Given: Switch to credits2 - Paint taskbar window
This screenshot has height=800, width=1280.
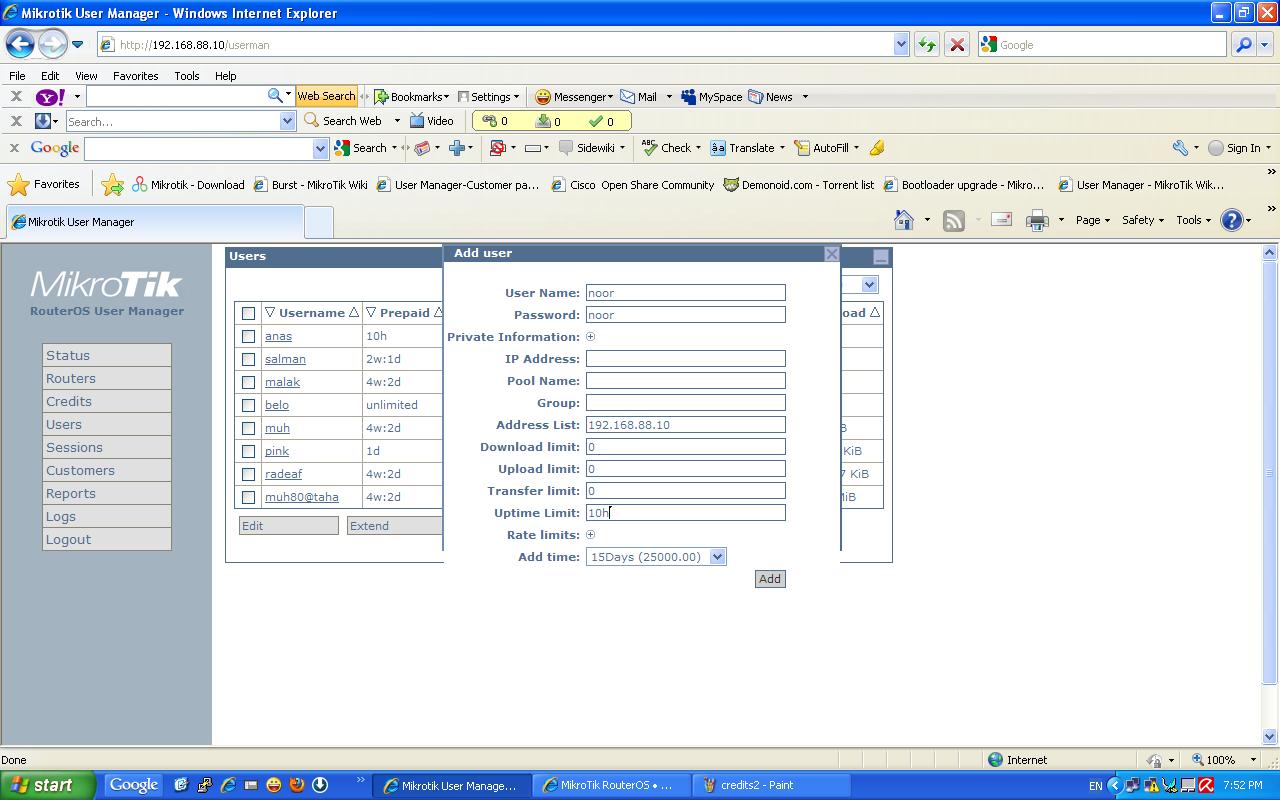Looking at the screenshot, I should 771,785.
